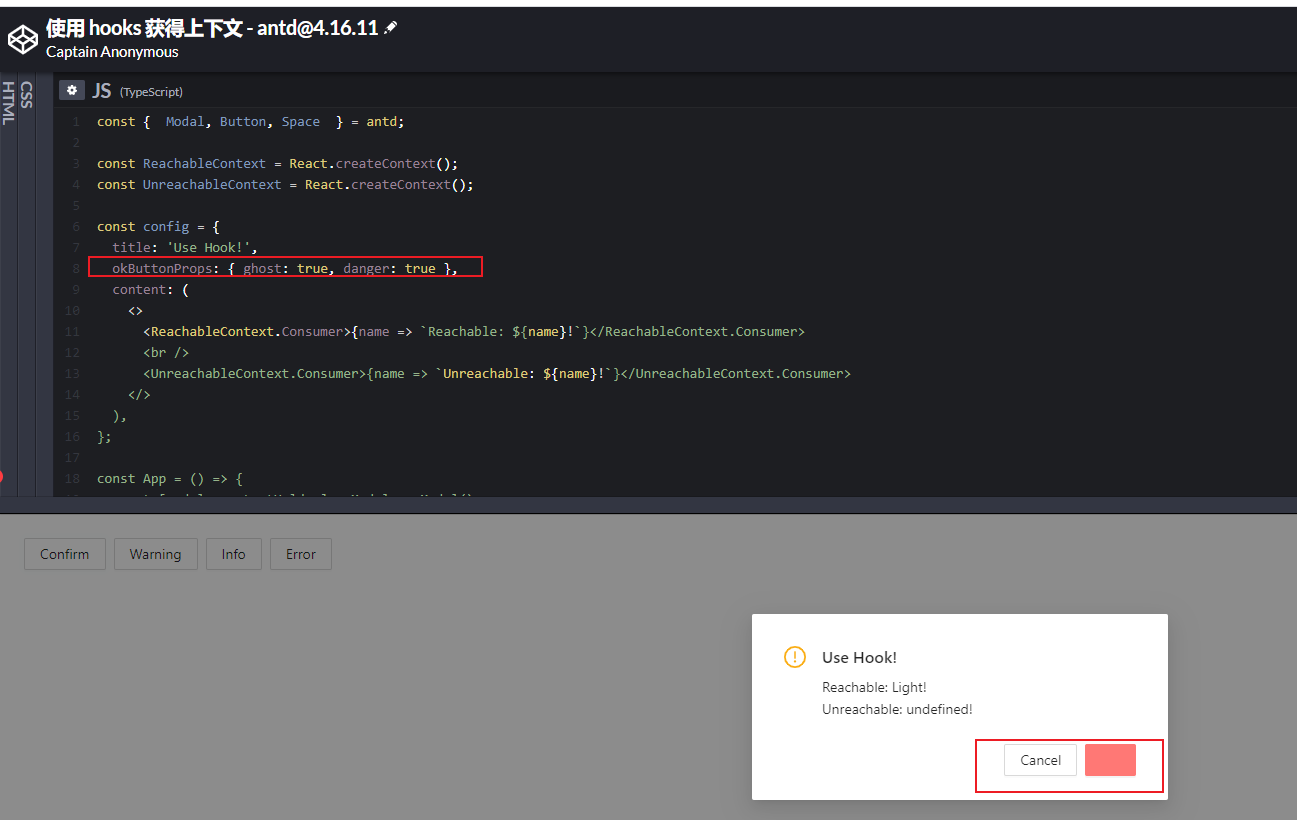
Task: Click the Confirm button
Action: [64, 553]
